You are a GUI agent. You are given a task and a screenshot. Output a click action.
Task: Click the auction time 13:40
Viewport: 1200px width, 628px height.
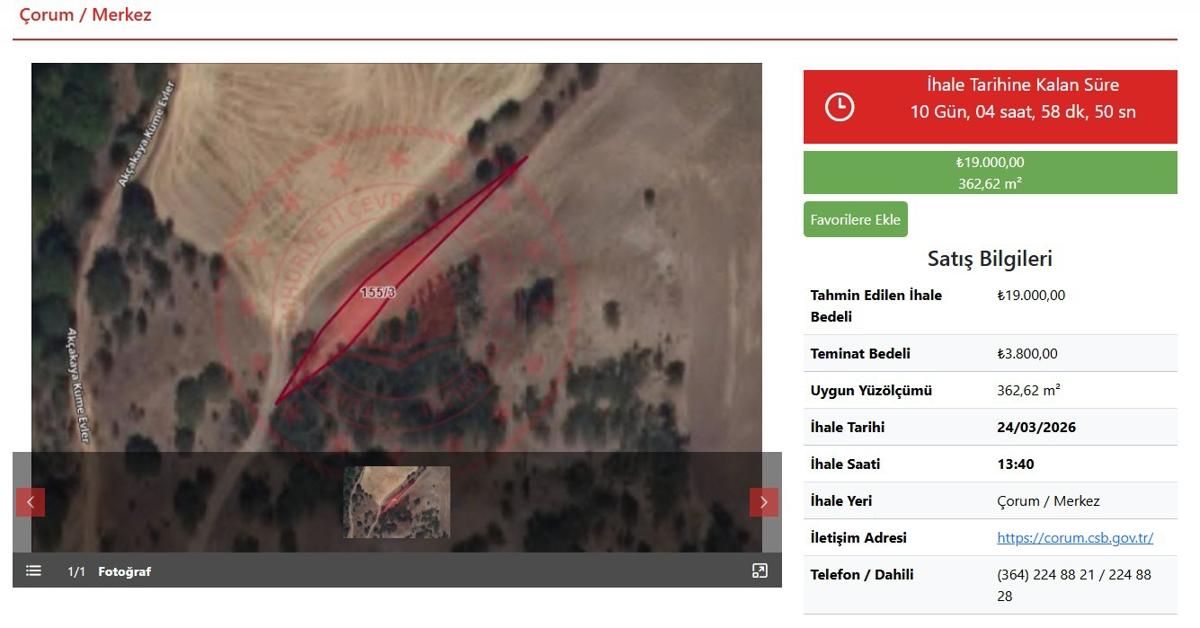tap(1015, 464)
